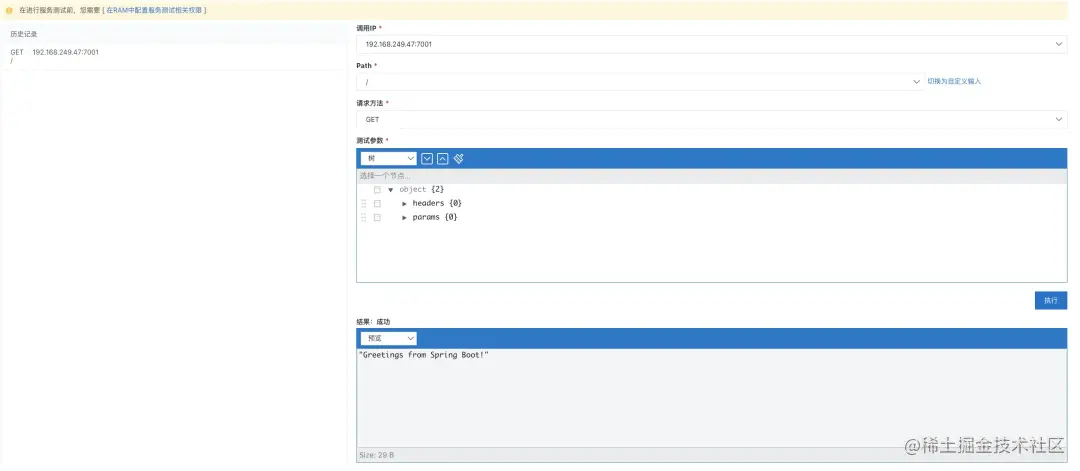
Task: Click the Greetings from Spring Boot result text
Action: [x=424, y=355]
